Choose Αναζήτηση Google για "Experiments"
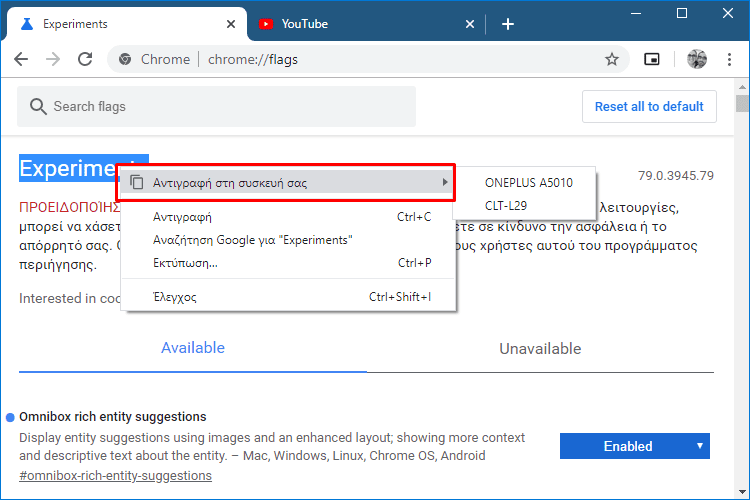750x500 pixels. (287, 240)
